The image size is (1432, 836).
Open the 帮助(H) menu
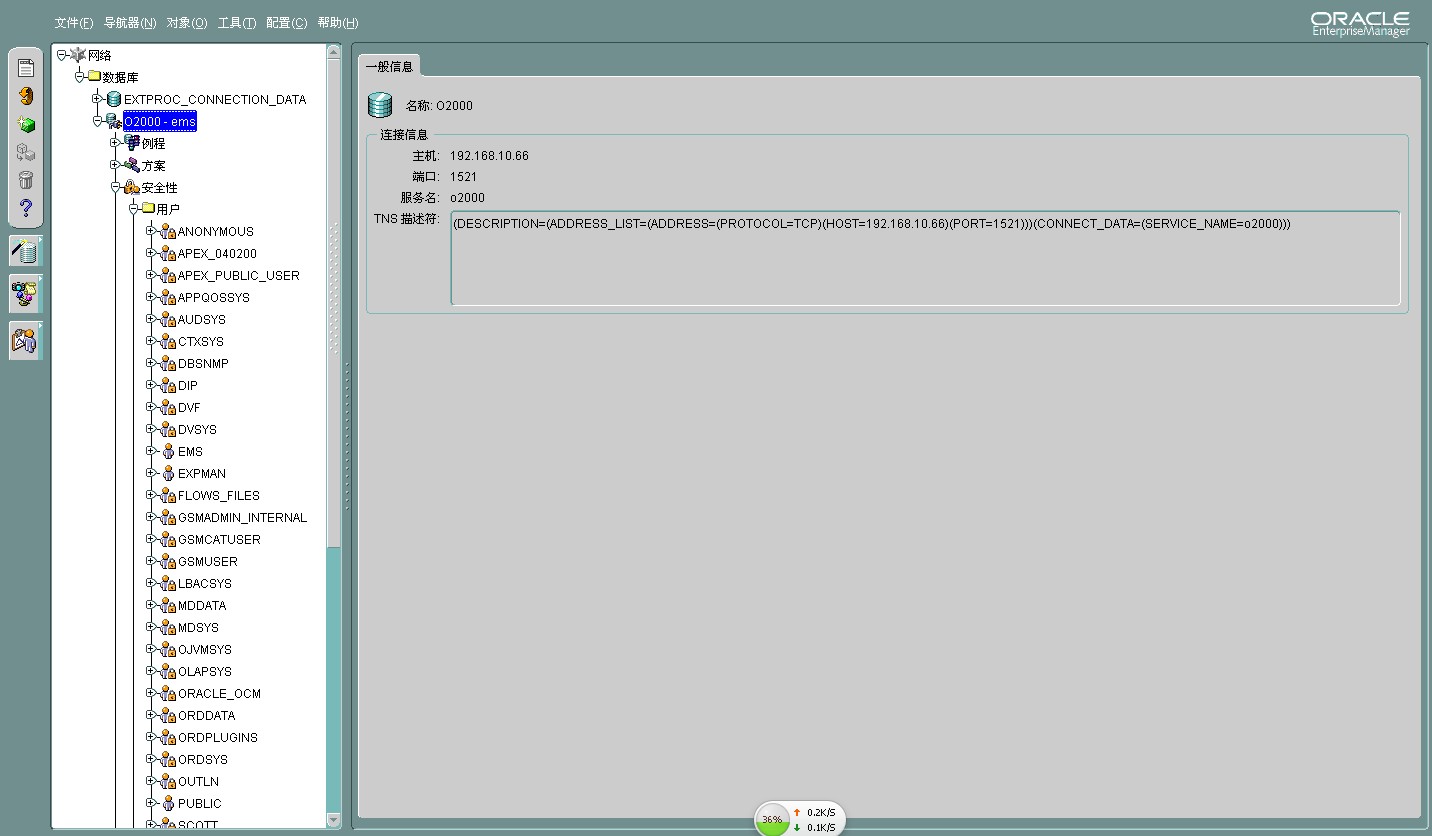pos(337,23)
